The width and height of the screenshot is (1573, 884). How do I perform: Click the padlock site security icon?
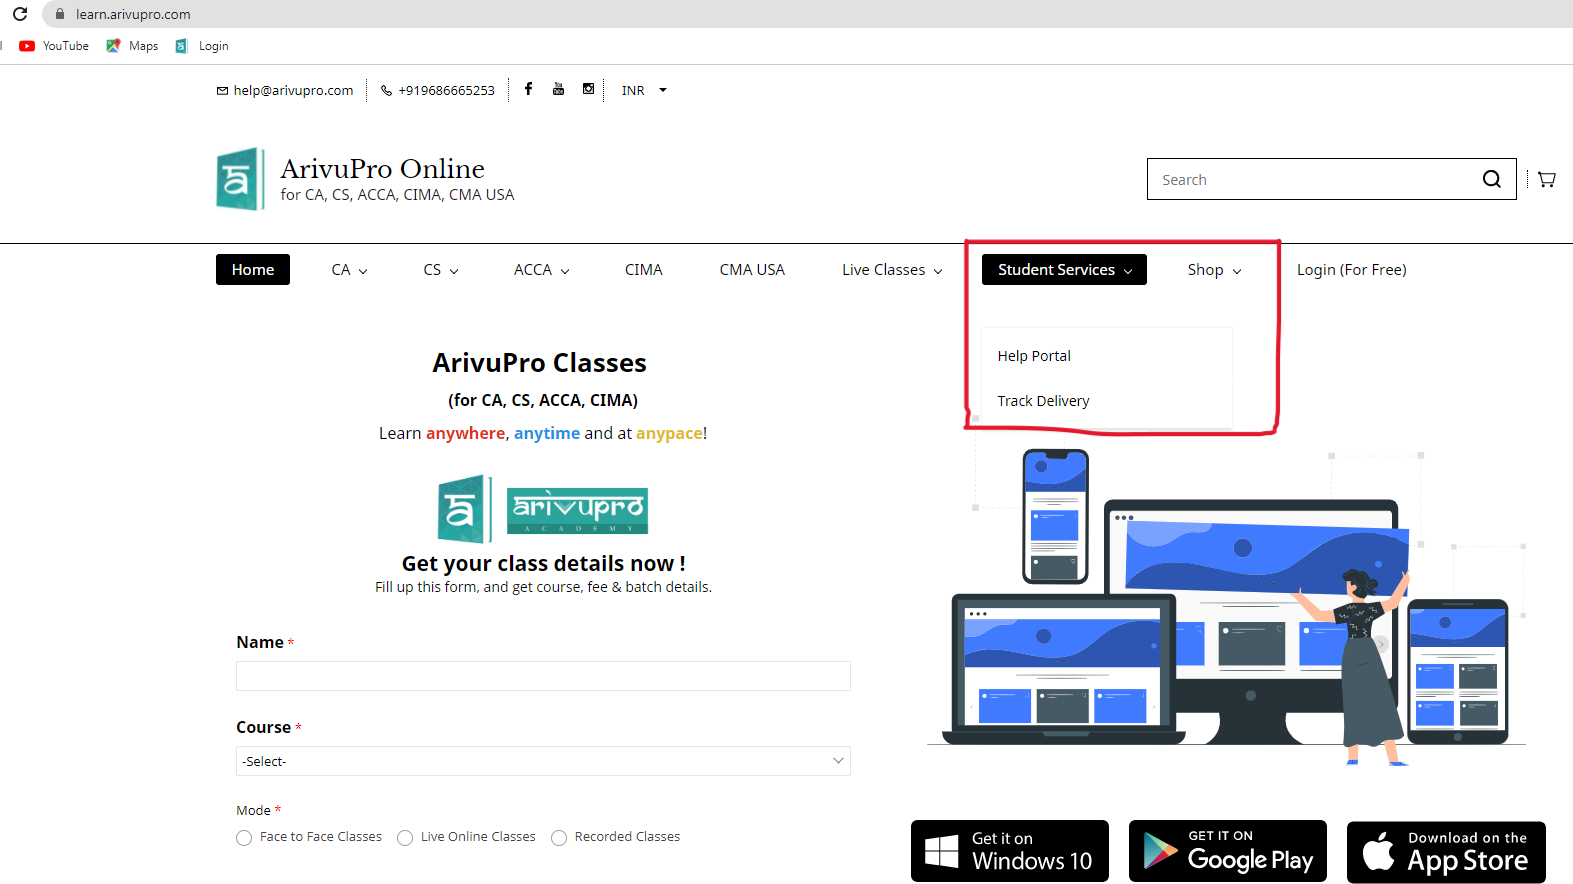click(60, 14)
